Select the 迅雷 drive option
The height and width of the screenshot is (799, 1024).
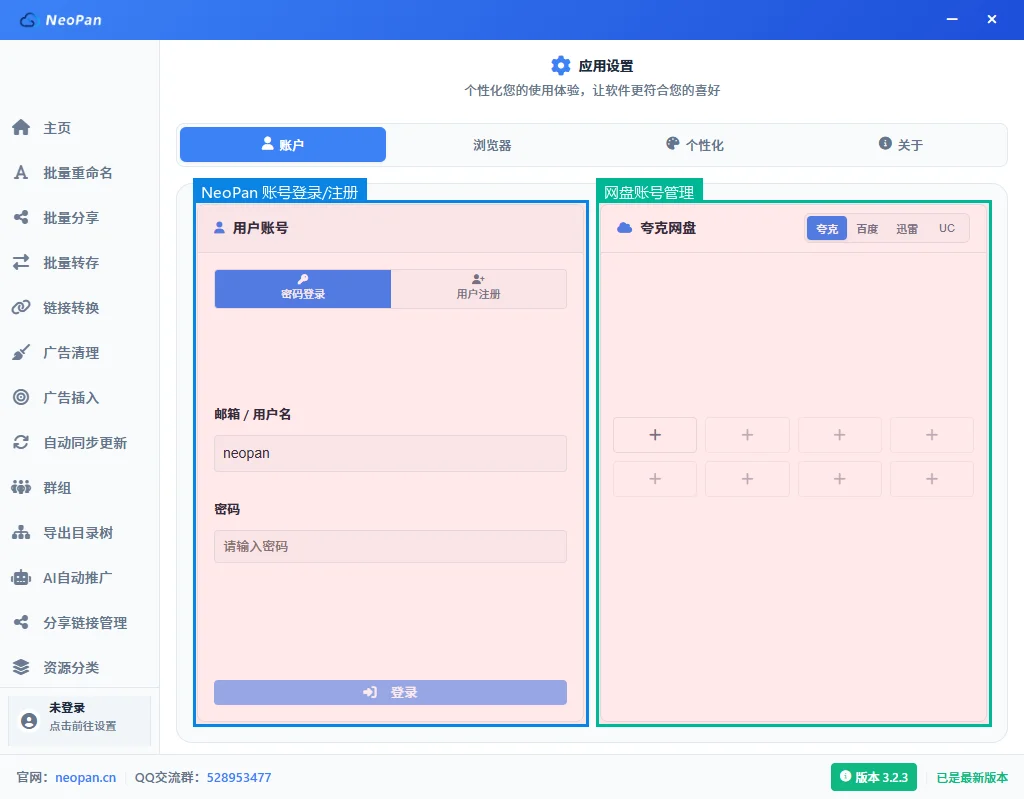pyautogui.click(x=907, y=229)
